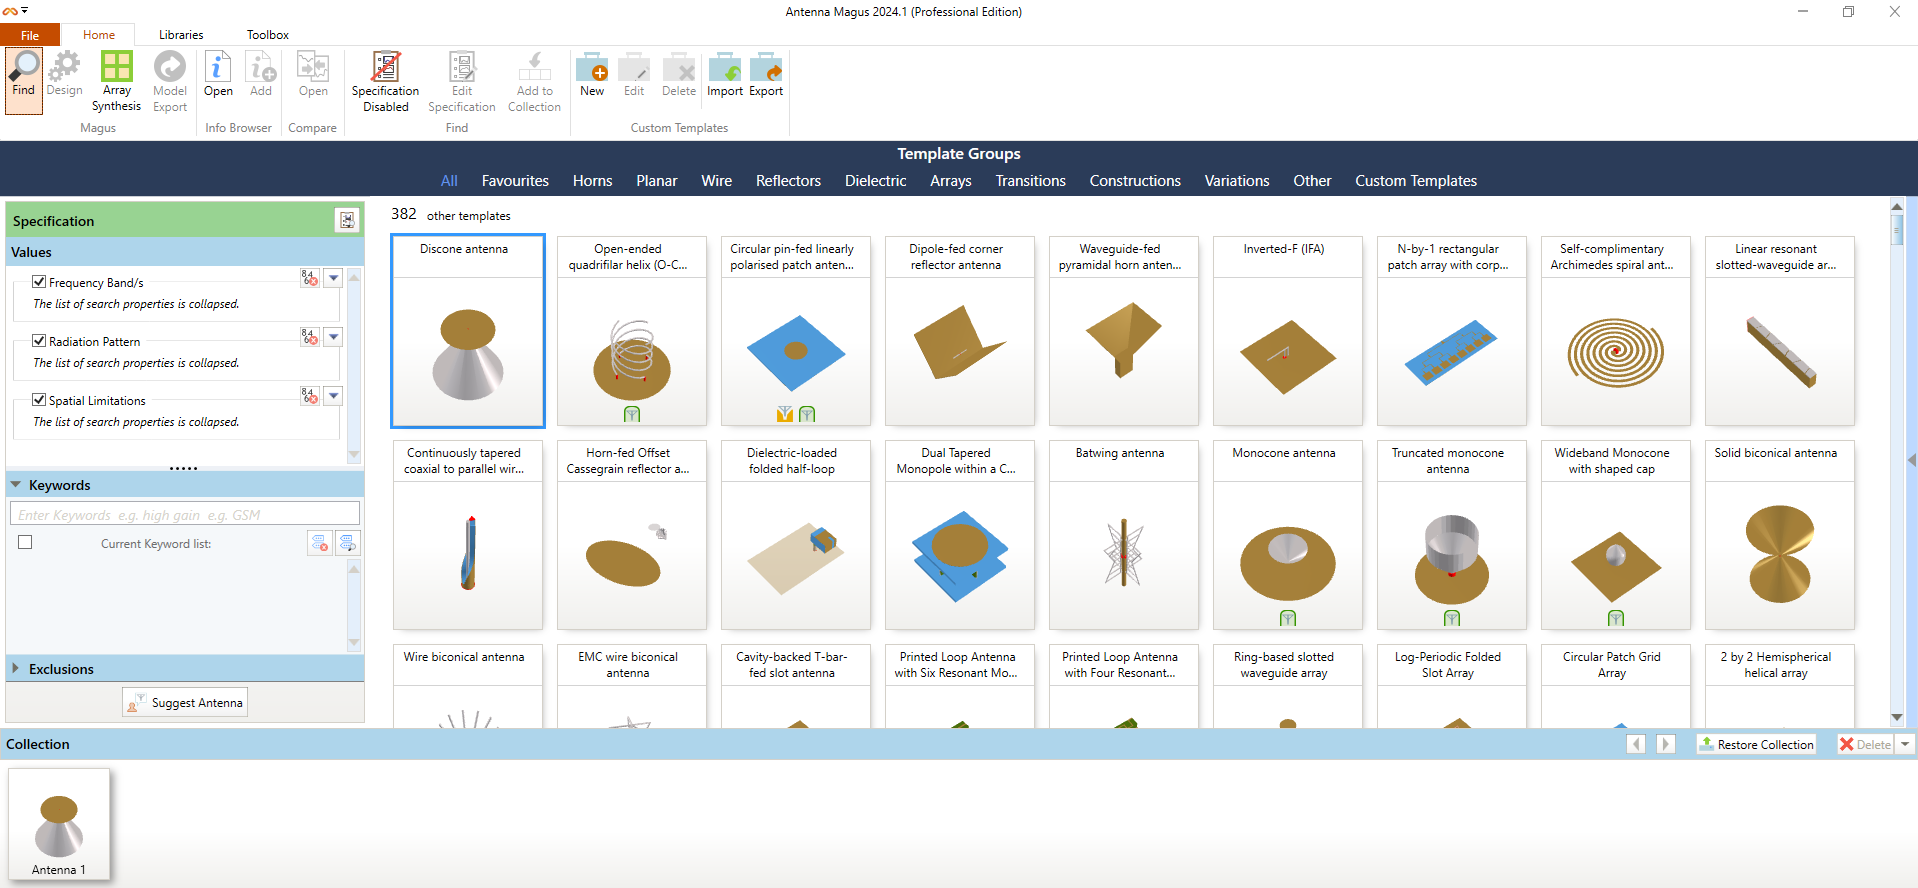This screenshot has width=1918, height=888.
Task: Open the Design gear mode
Action: 65,75
